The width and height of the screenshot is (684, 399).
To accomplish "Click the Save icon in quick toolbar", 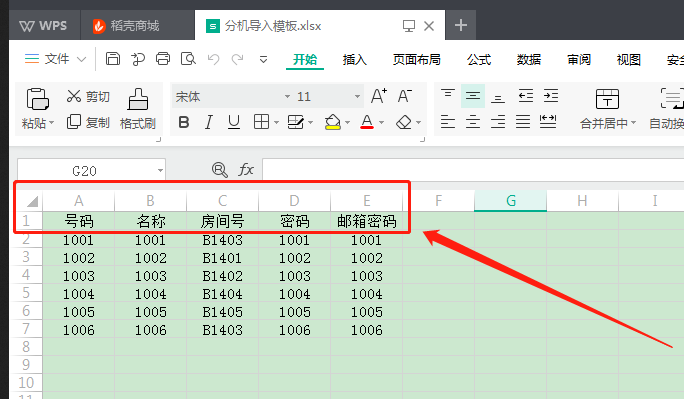I will pos(113,58).
